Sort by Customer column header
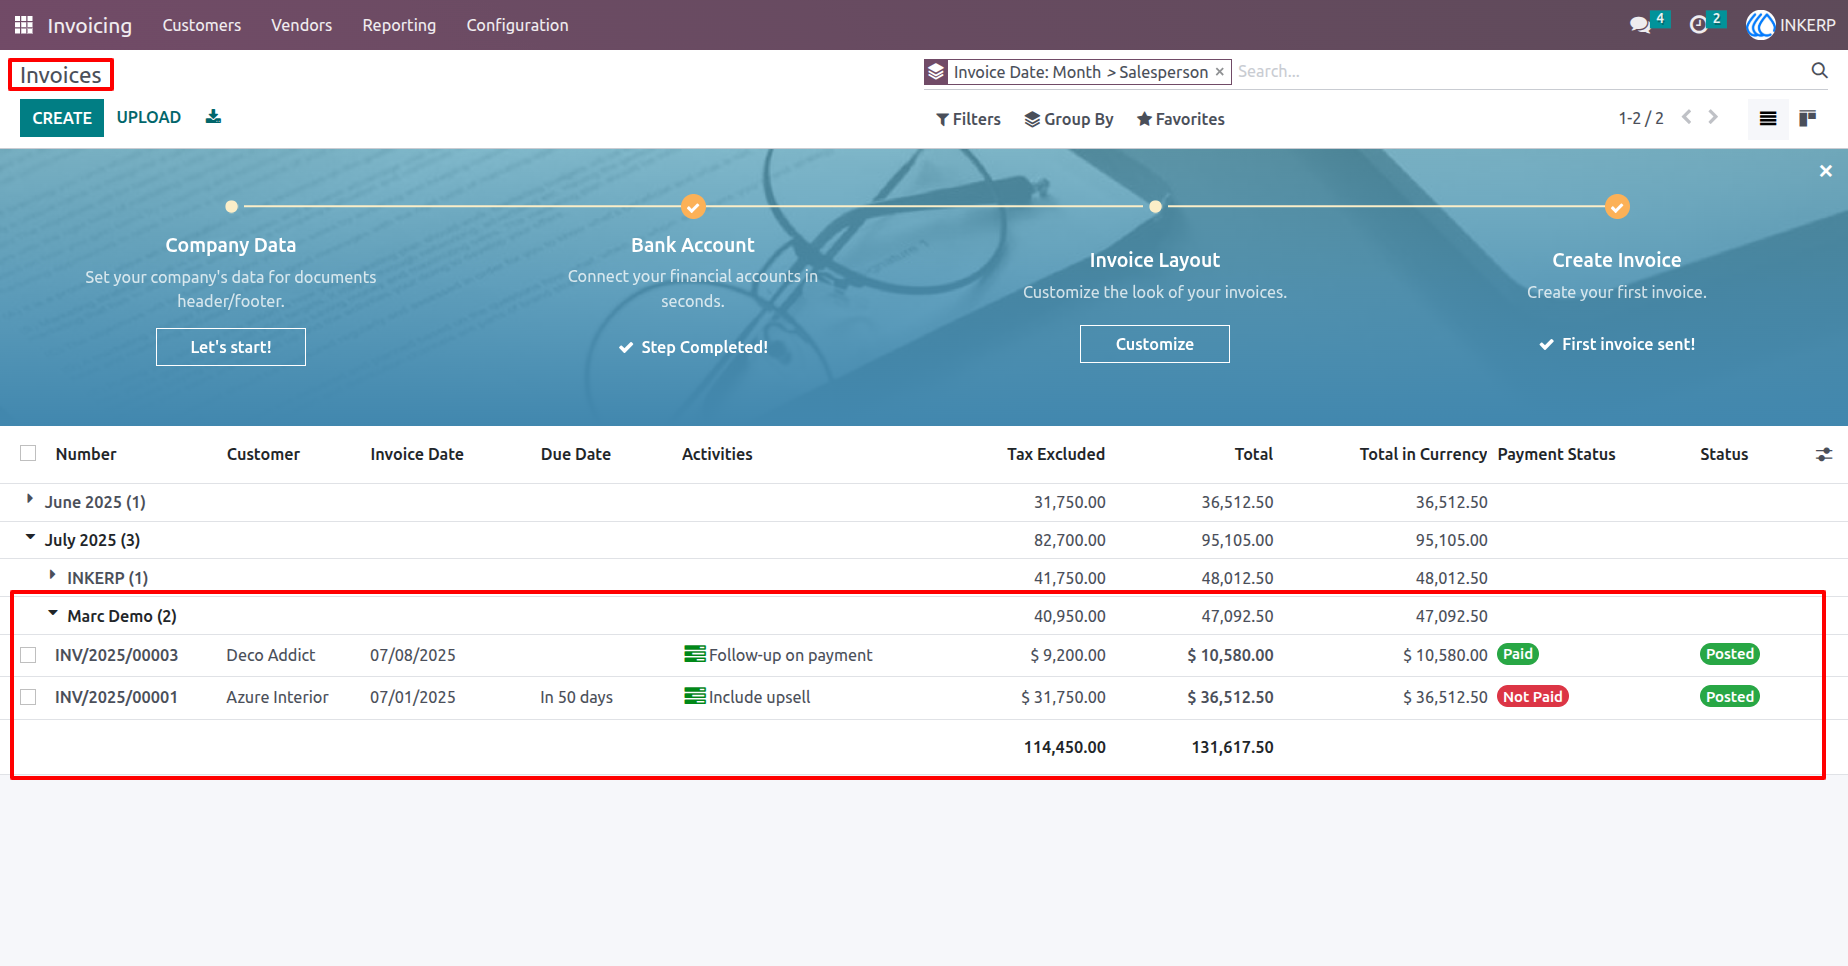Image resolution: width=1848 pixels, height=966 pixels. tap(263, 454)
